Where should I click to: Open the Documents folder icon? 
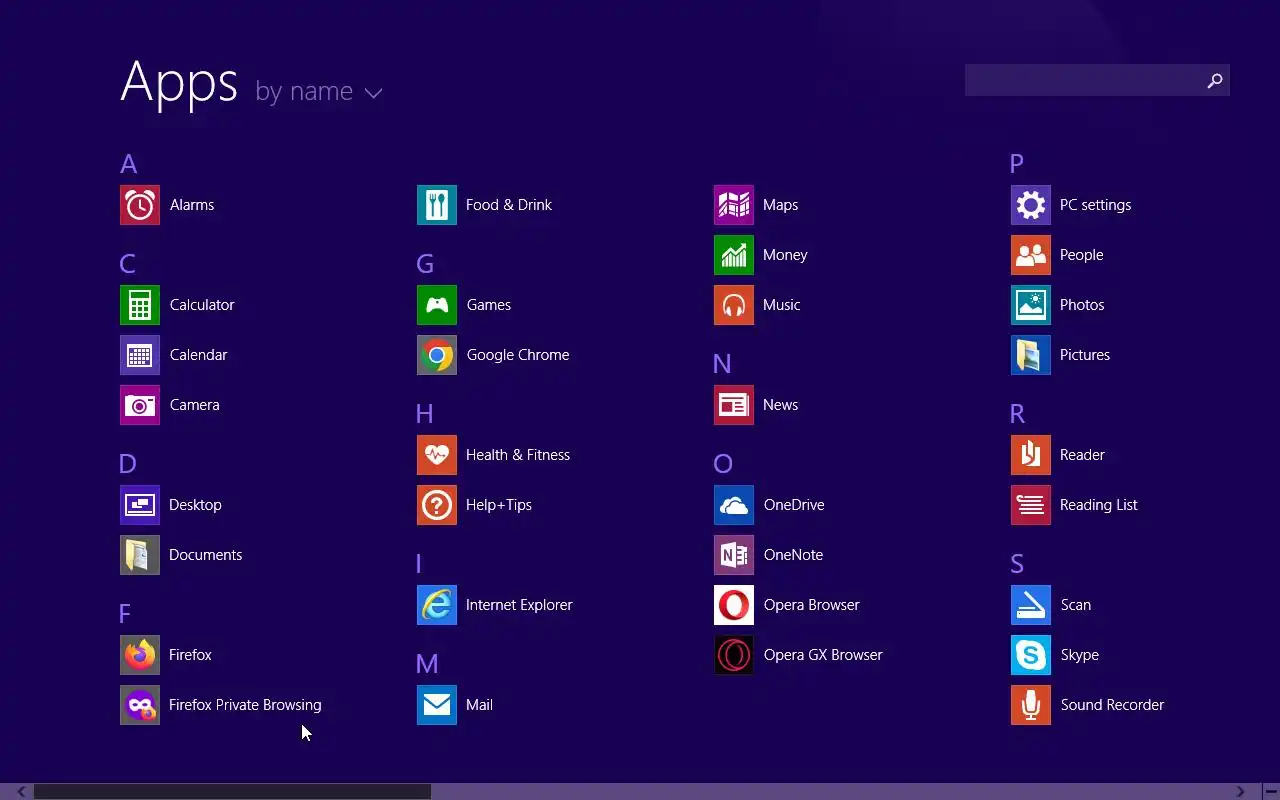coord(140,555)
